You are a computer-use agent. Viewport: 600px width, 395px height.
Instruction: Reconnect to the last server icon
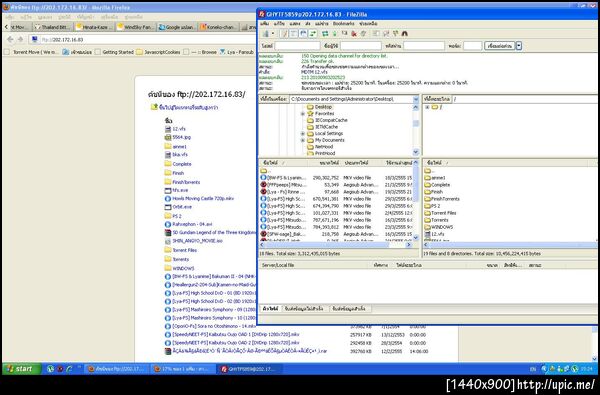364,34
